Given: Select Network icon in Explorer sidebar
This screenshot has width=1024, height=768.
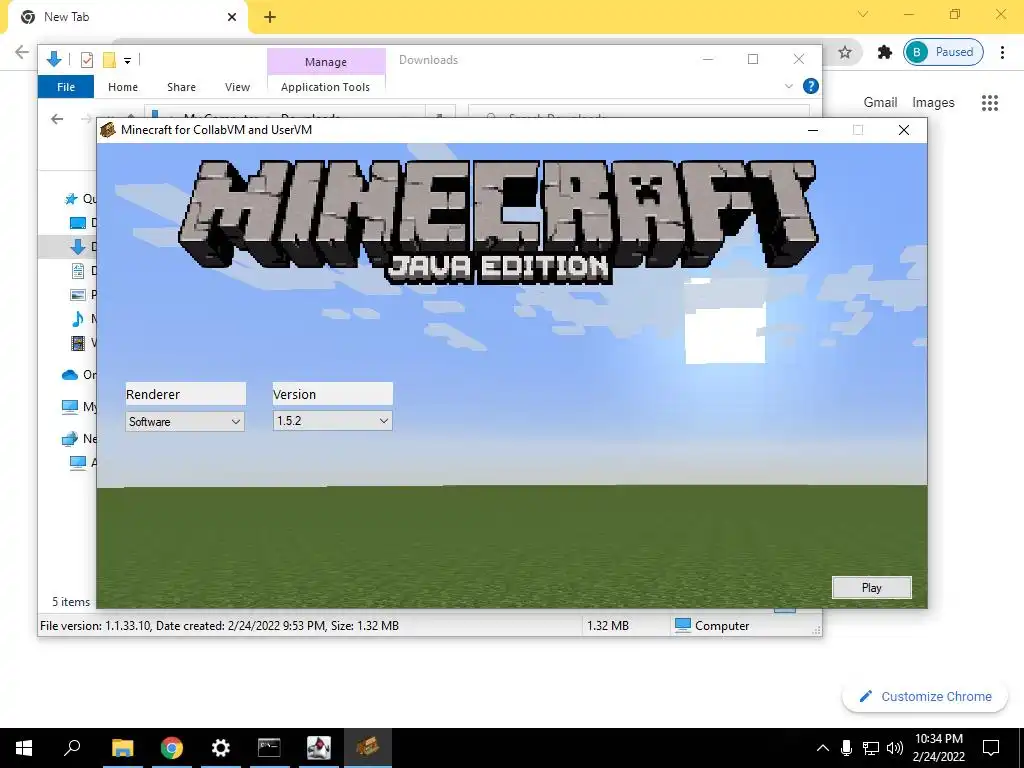Looking at the screenshot, I should tap(70, 439).
